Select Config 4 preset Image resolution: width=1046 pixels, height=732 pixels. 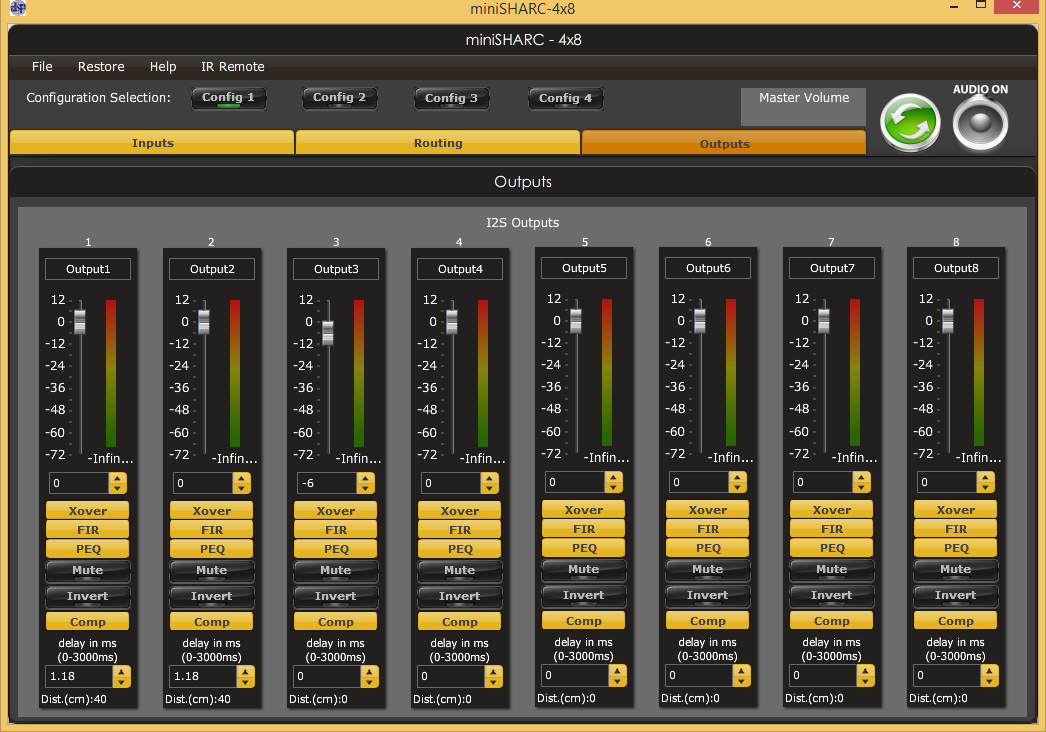tap(566, 99)
